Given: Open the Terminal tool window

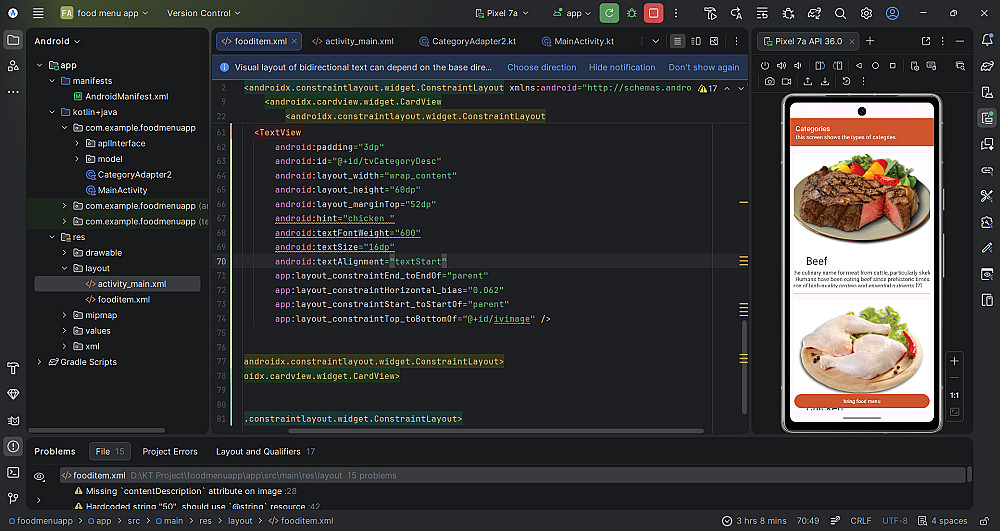Looking at the screenshot, I should [13, 471].
